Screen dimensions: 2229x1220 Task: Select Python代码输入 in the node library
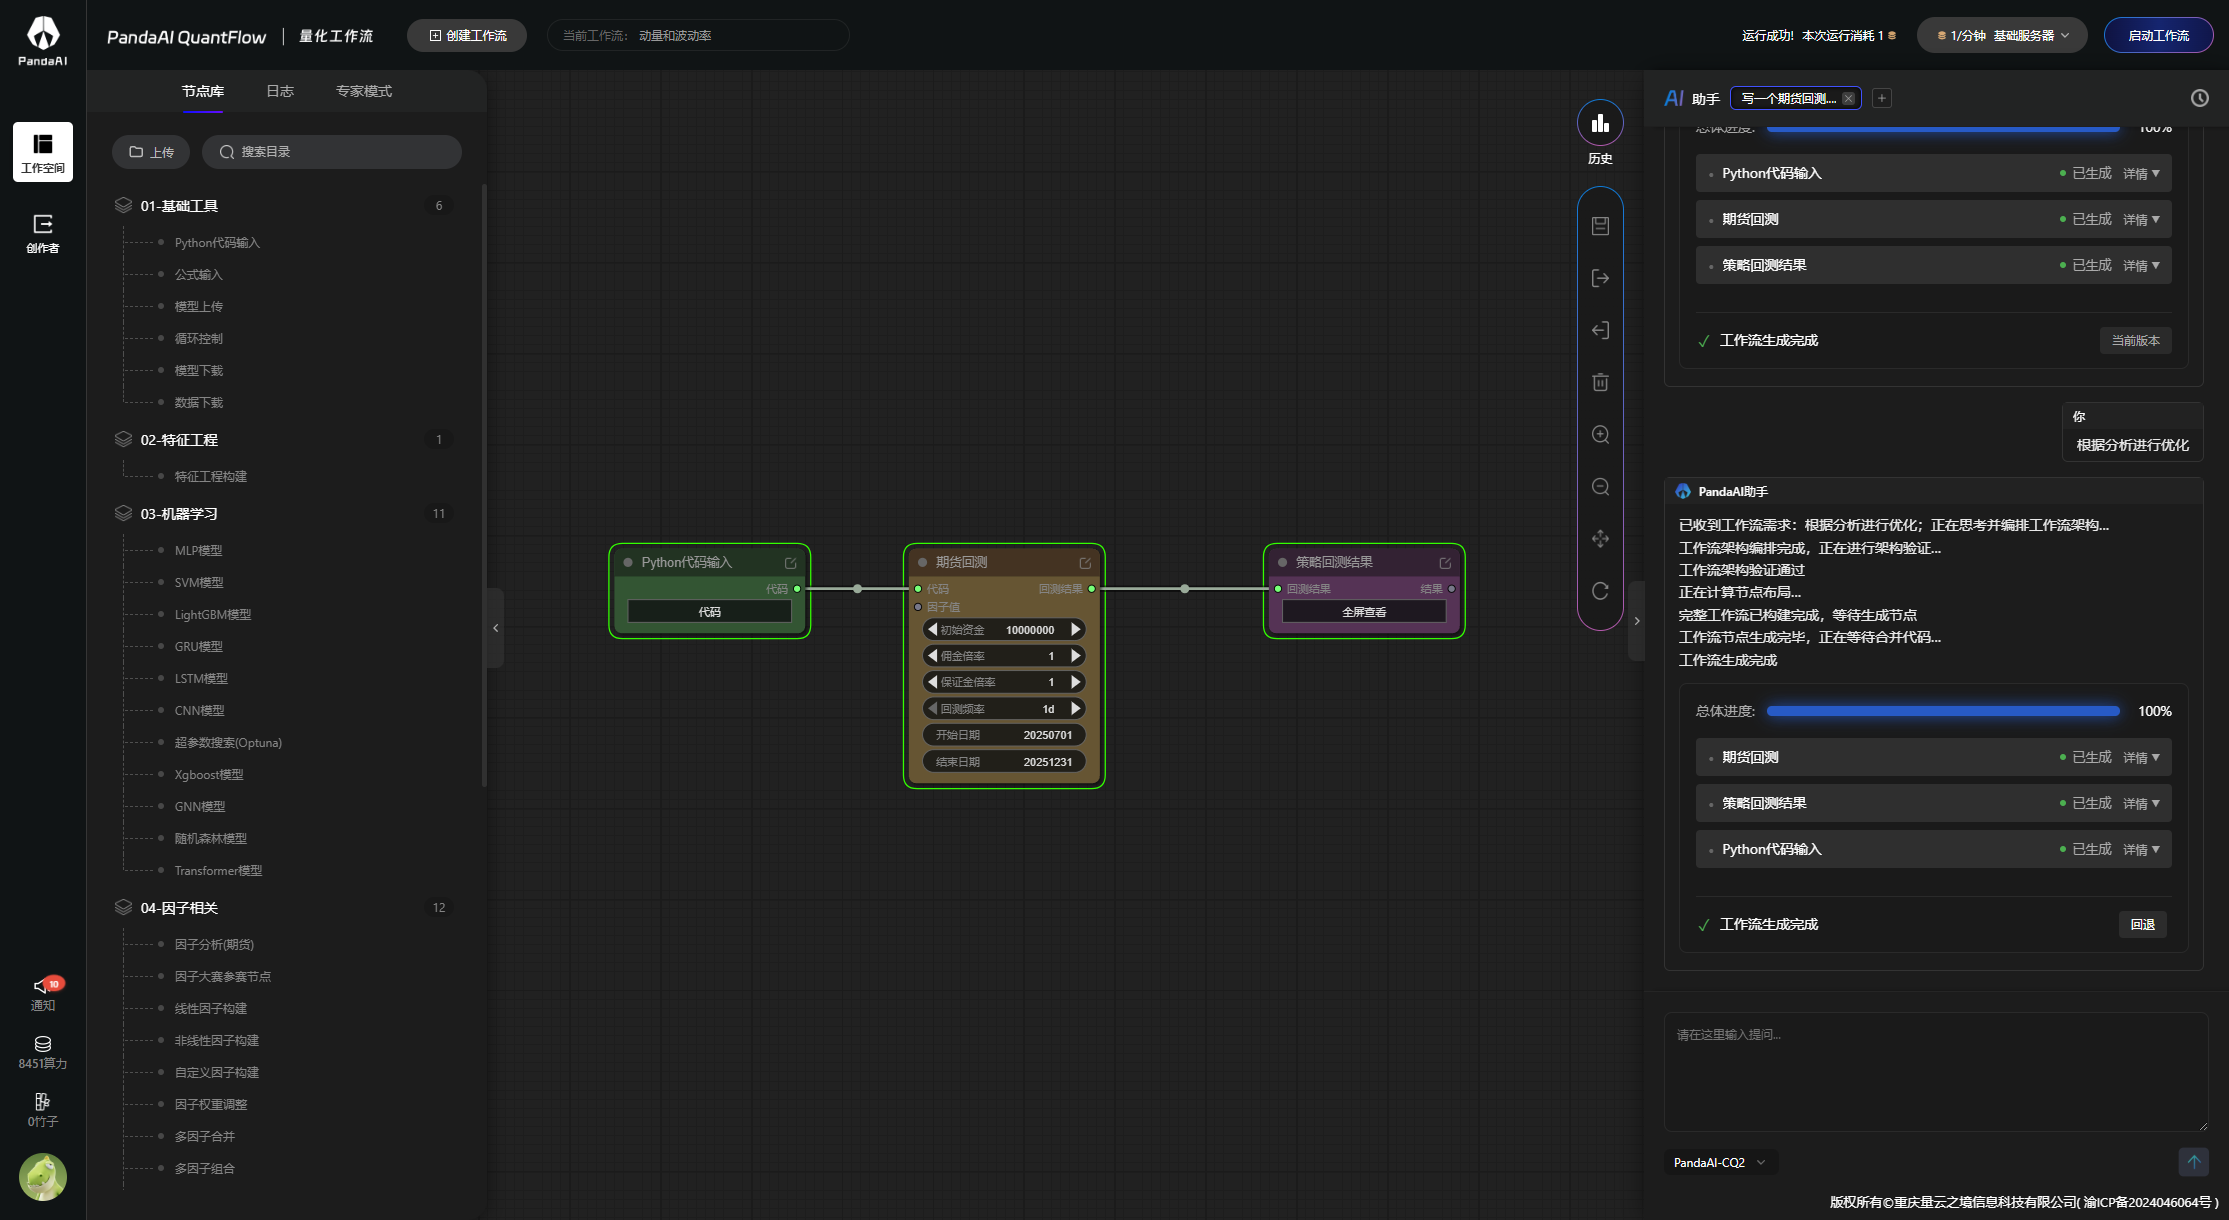pyautogui.click(x=217, y=243)
